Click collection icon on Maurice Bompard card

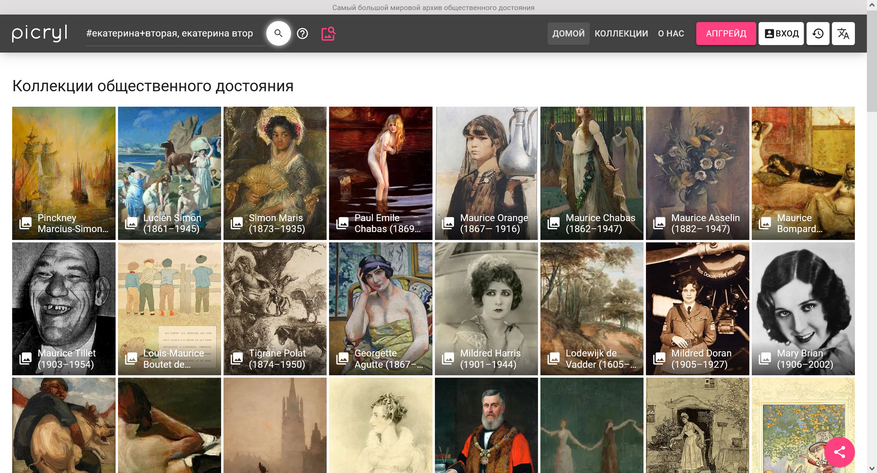[765, 223]
